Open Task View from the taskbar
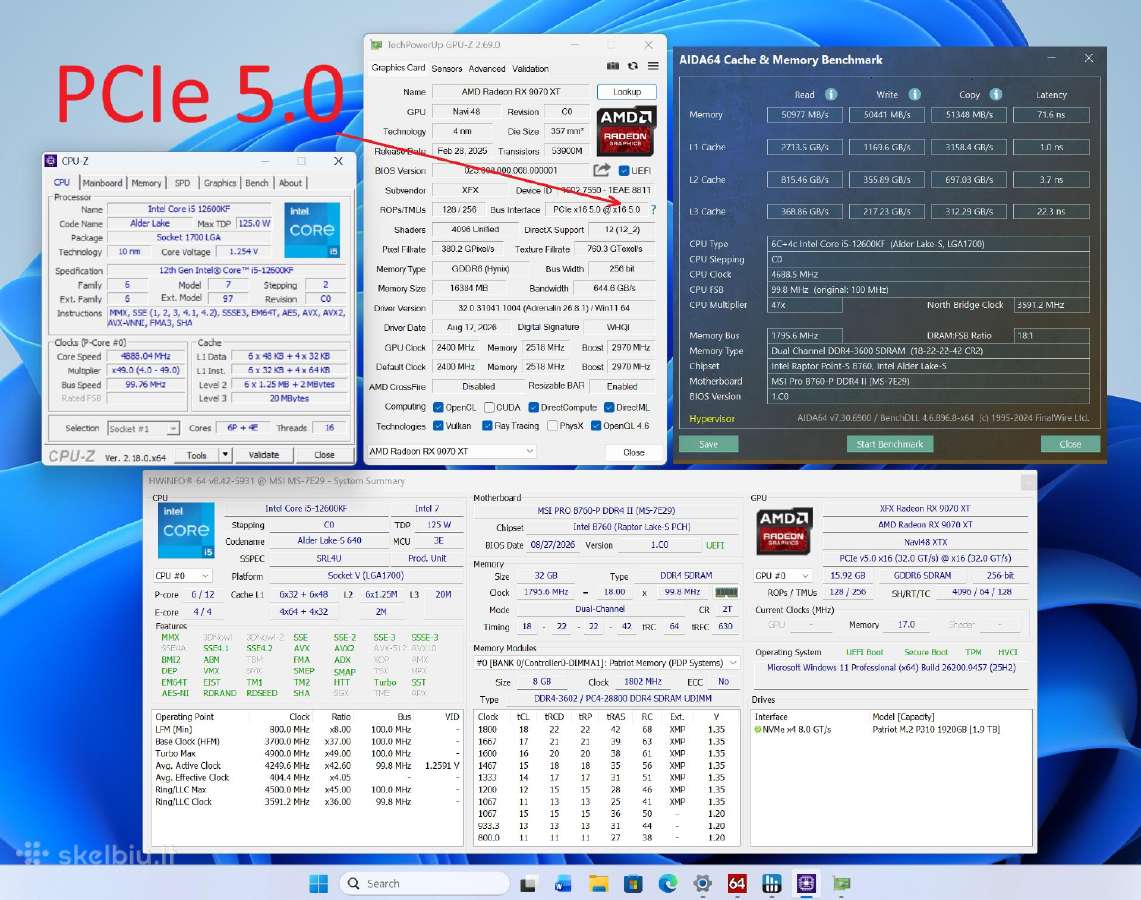Viewport: 1141px width, 900px height. tap(528, 883)
